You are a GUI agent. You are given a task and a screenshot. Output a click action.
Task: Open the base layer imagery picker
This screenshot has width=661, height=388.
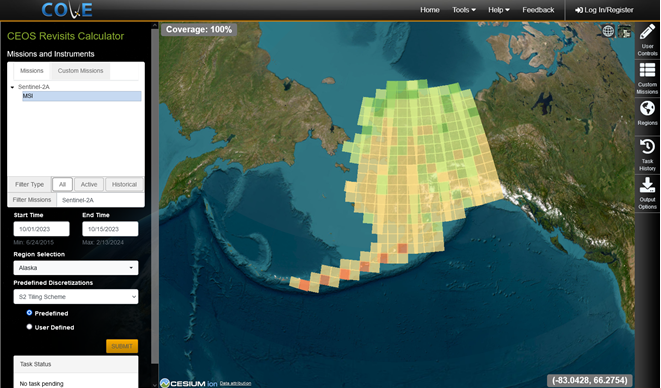[624, 31]
